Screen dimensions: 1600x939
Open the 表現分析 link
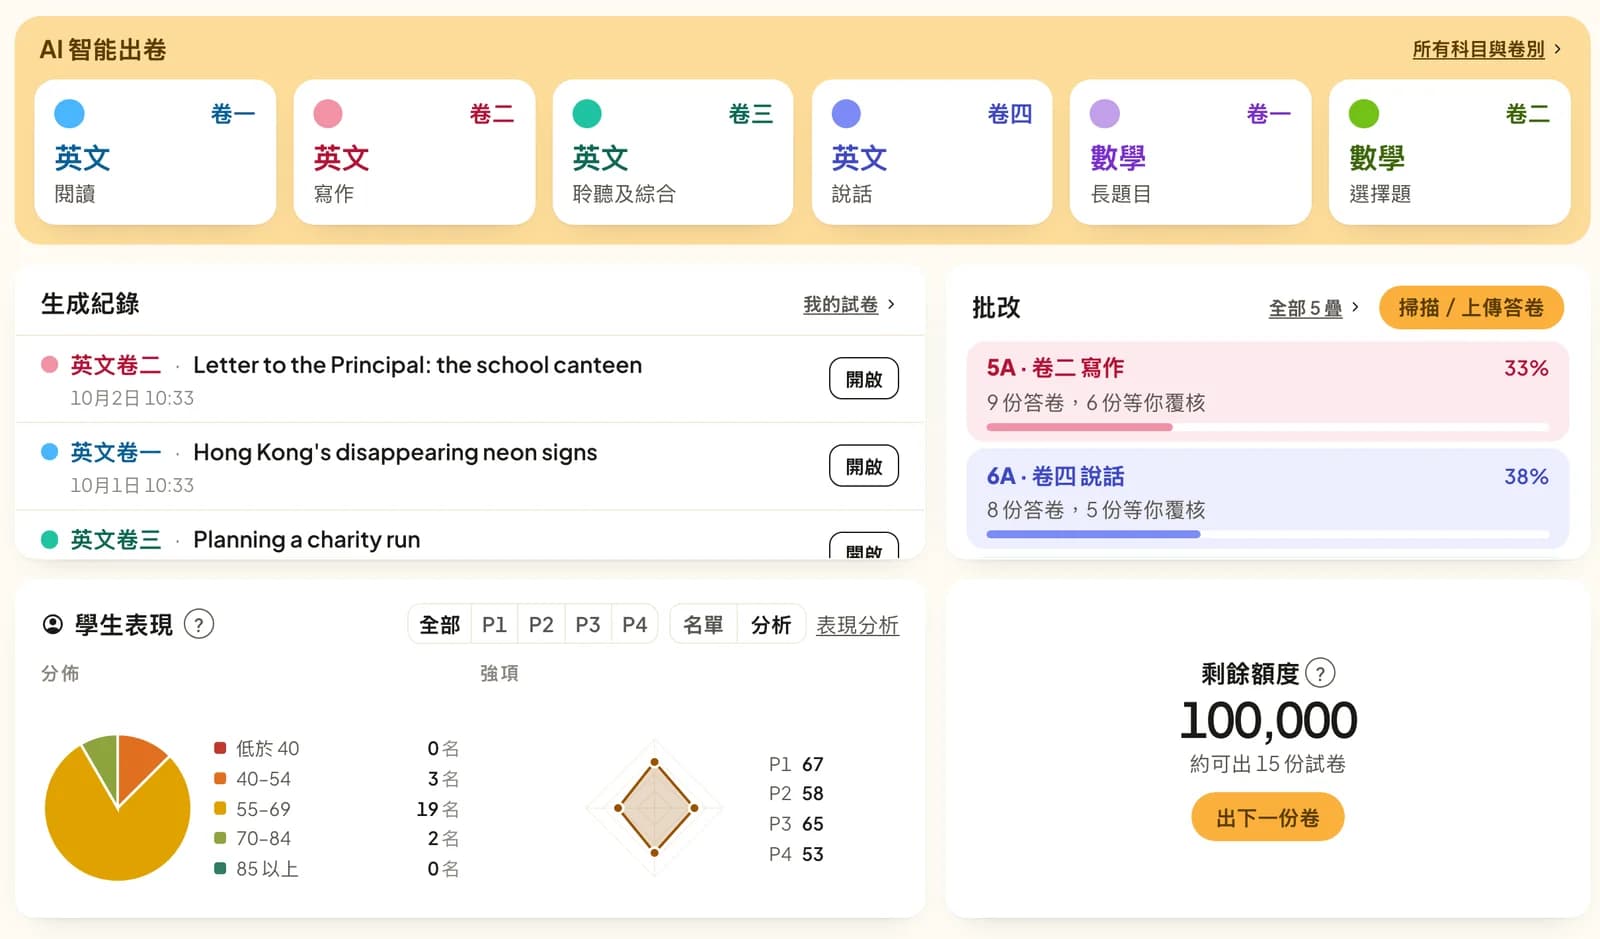click(x=857, y=625)
